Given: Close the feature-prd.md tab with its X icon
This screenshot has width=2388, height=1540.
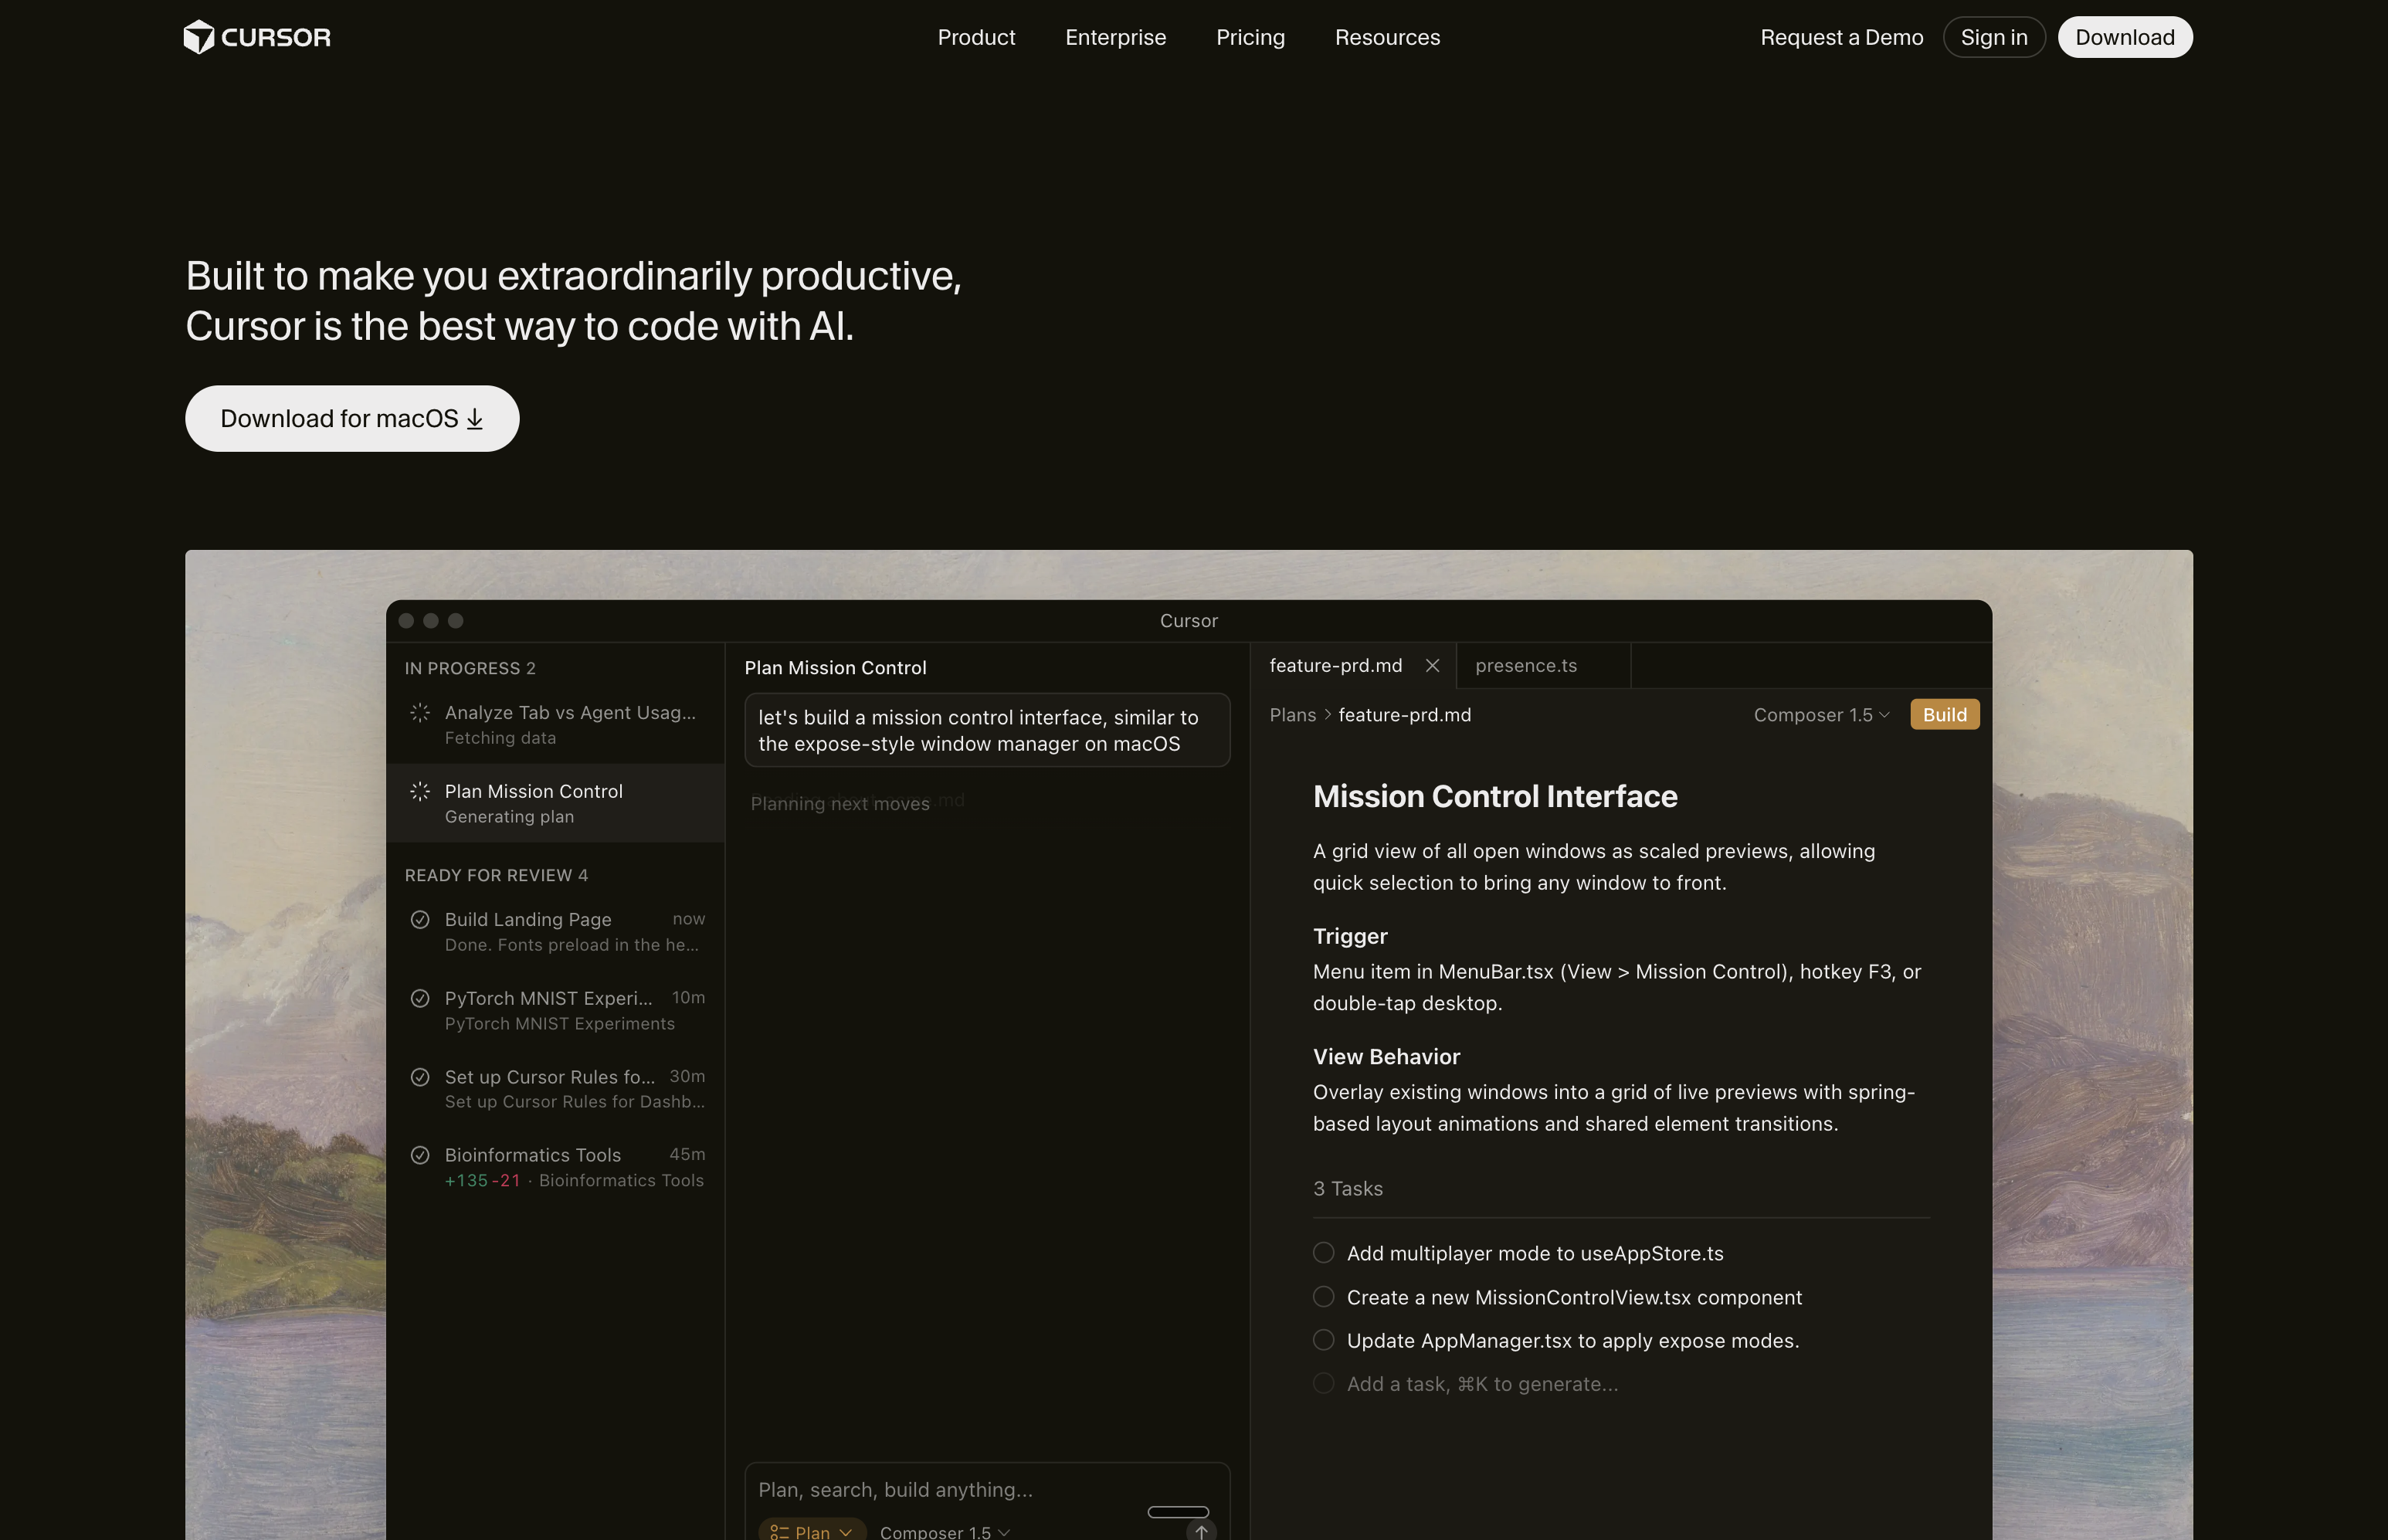Looking at the screenshot, I should (x=1432, y=665).
